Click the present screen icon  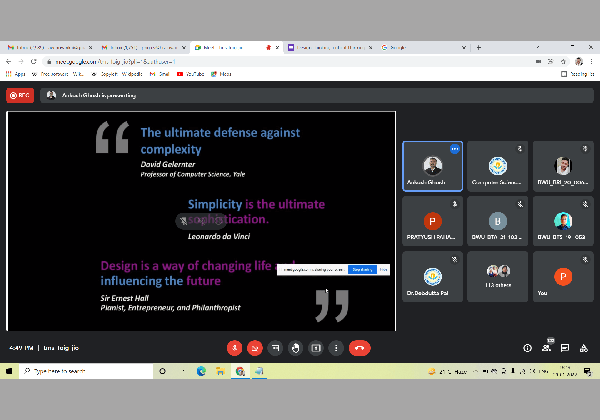tap(316, 348)
